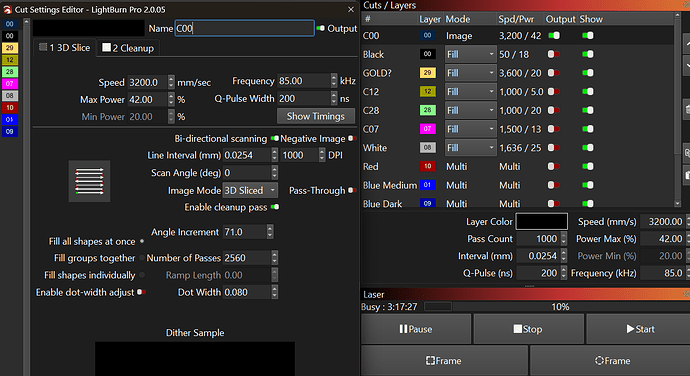
Task: Select dark blue 09 swatch in editor sidebar
Action: tap(10, 131)
